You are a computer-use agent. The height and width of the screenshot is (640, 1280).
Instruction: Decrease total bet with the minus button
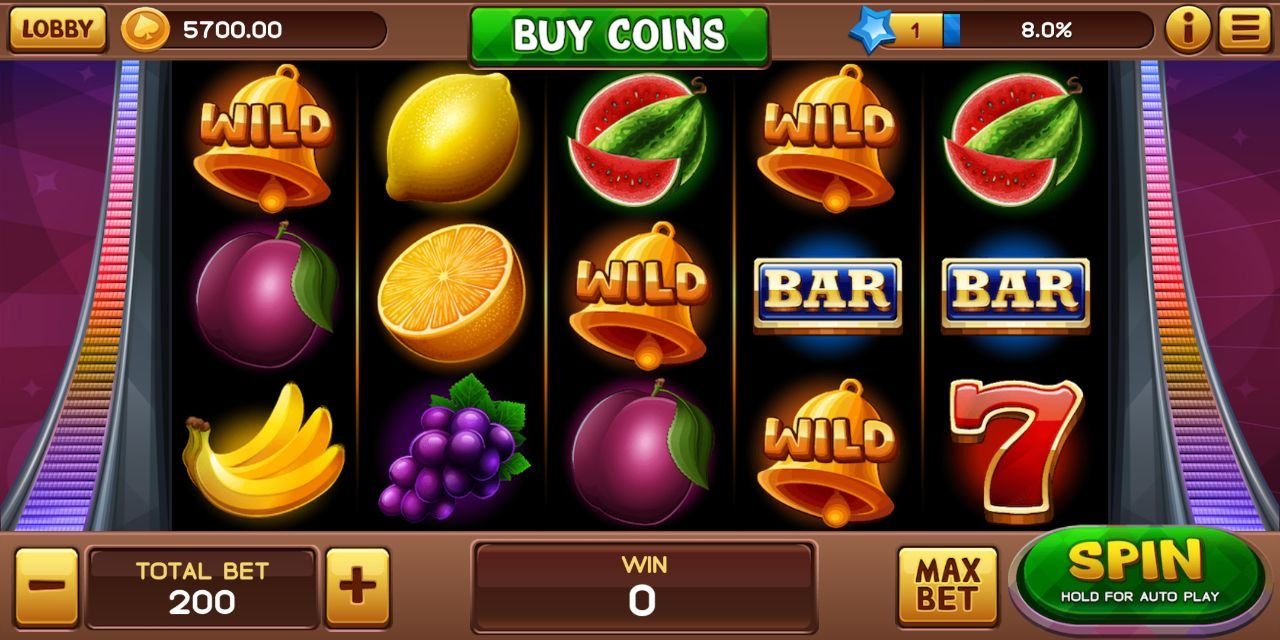tap(46, 587)
